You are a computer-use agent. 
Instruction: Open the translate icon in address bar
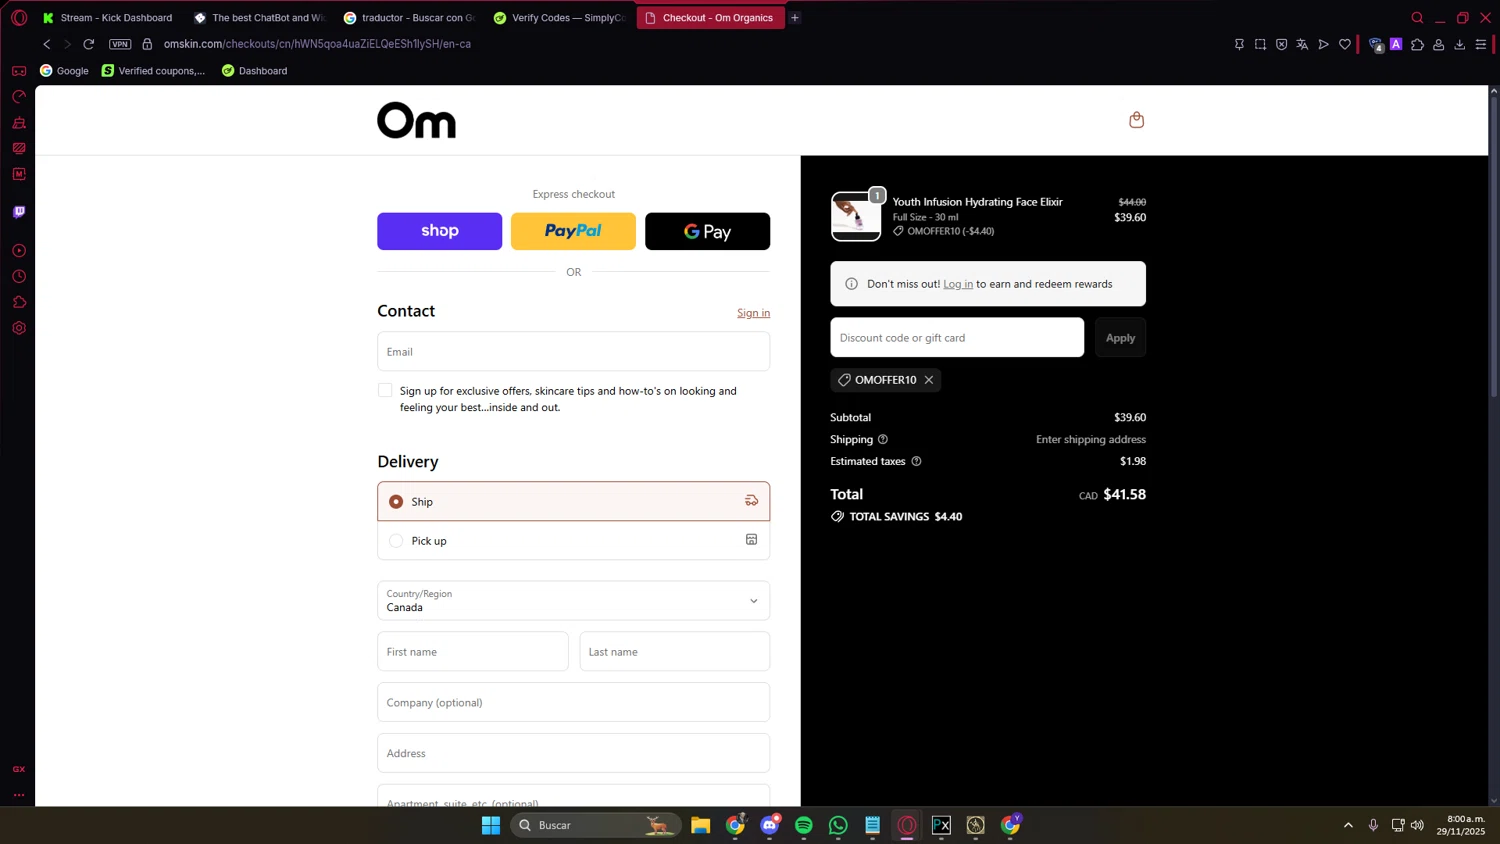pos(1302,44)
